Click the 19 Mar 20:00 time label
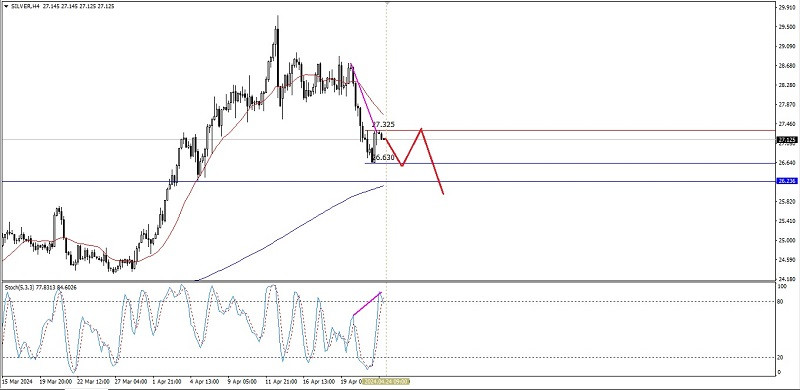The width and height of the screenshot is (800, 390). (55, 381)
